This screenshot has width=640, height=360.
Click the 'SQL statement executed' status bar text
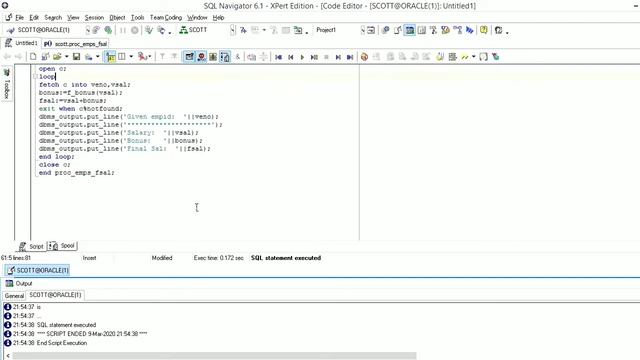[286, 258]
